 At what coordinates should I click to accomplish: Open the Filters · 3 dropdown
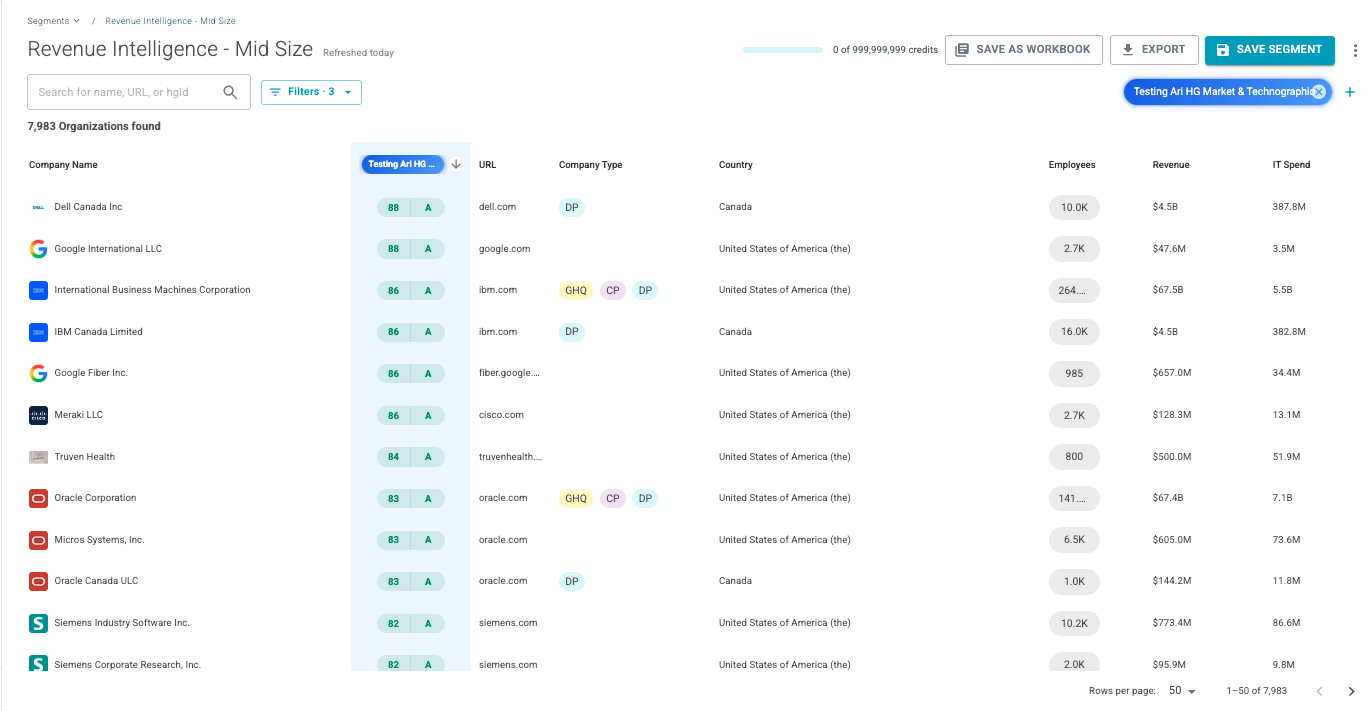pos(311,92)
